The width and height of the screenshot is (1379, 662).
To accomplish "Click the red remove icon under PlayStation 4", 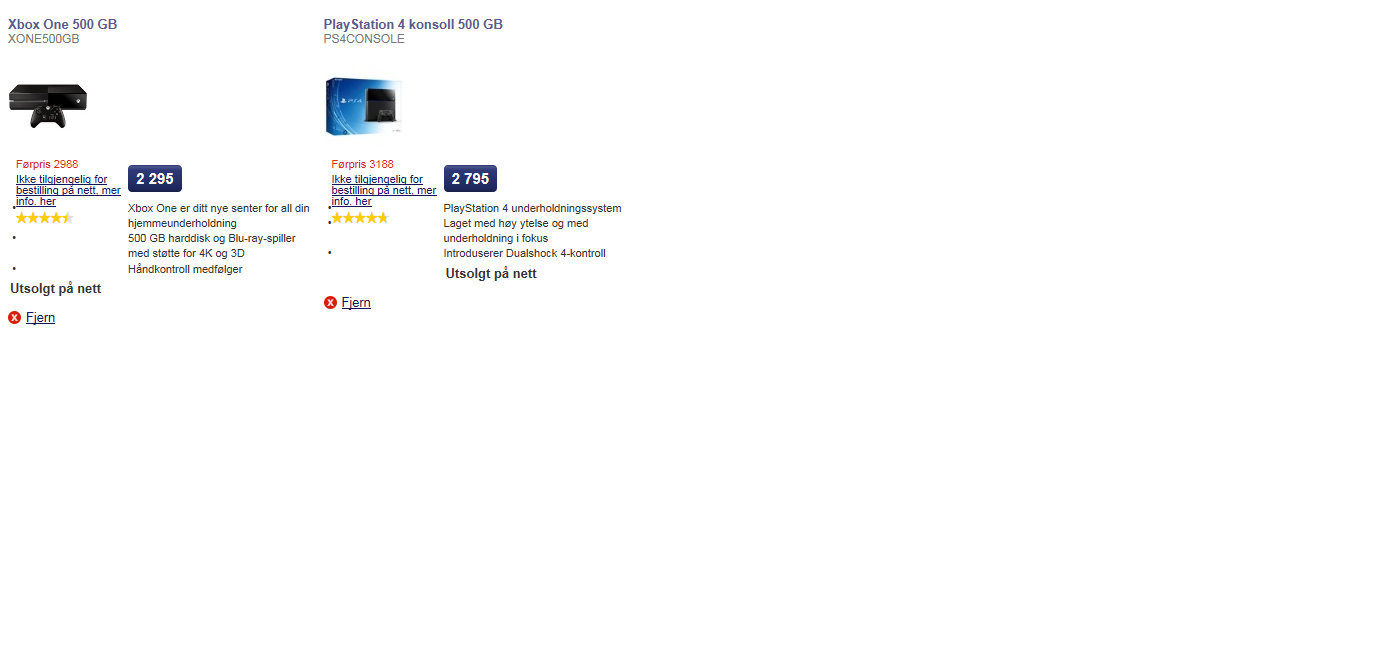I will click(330, 303).
